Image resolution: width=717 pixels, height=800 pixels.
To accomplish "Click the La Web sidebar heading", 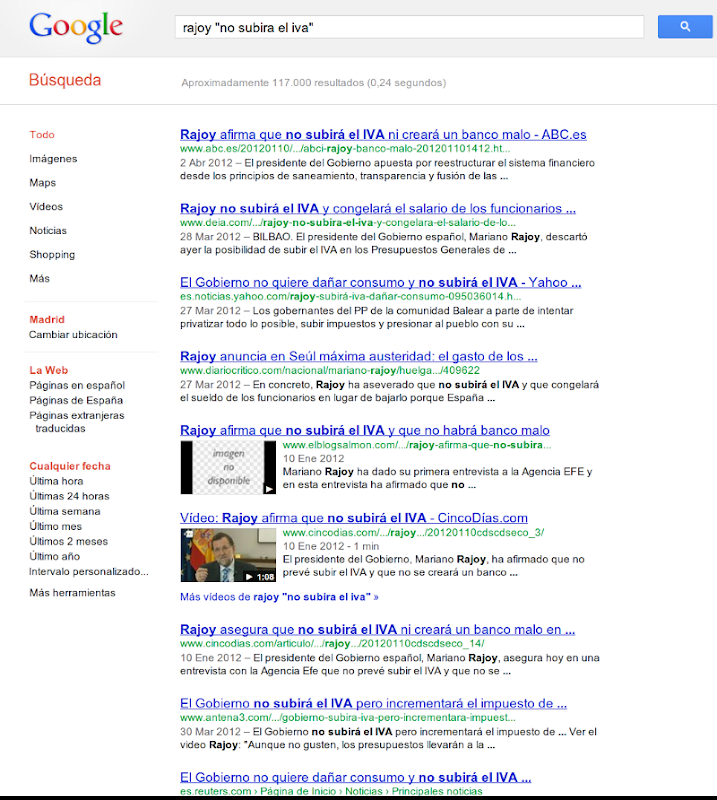I will [x=48, y=370].
